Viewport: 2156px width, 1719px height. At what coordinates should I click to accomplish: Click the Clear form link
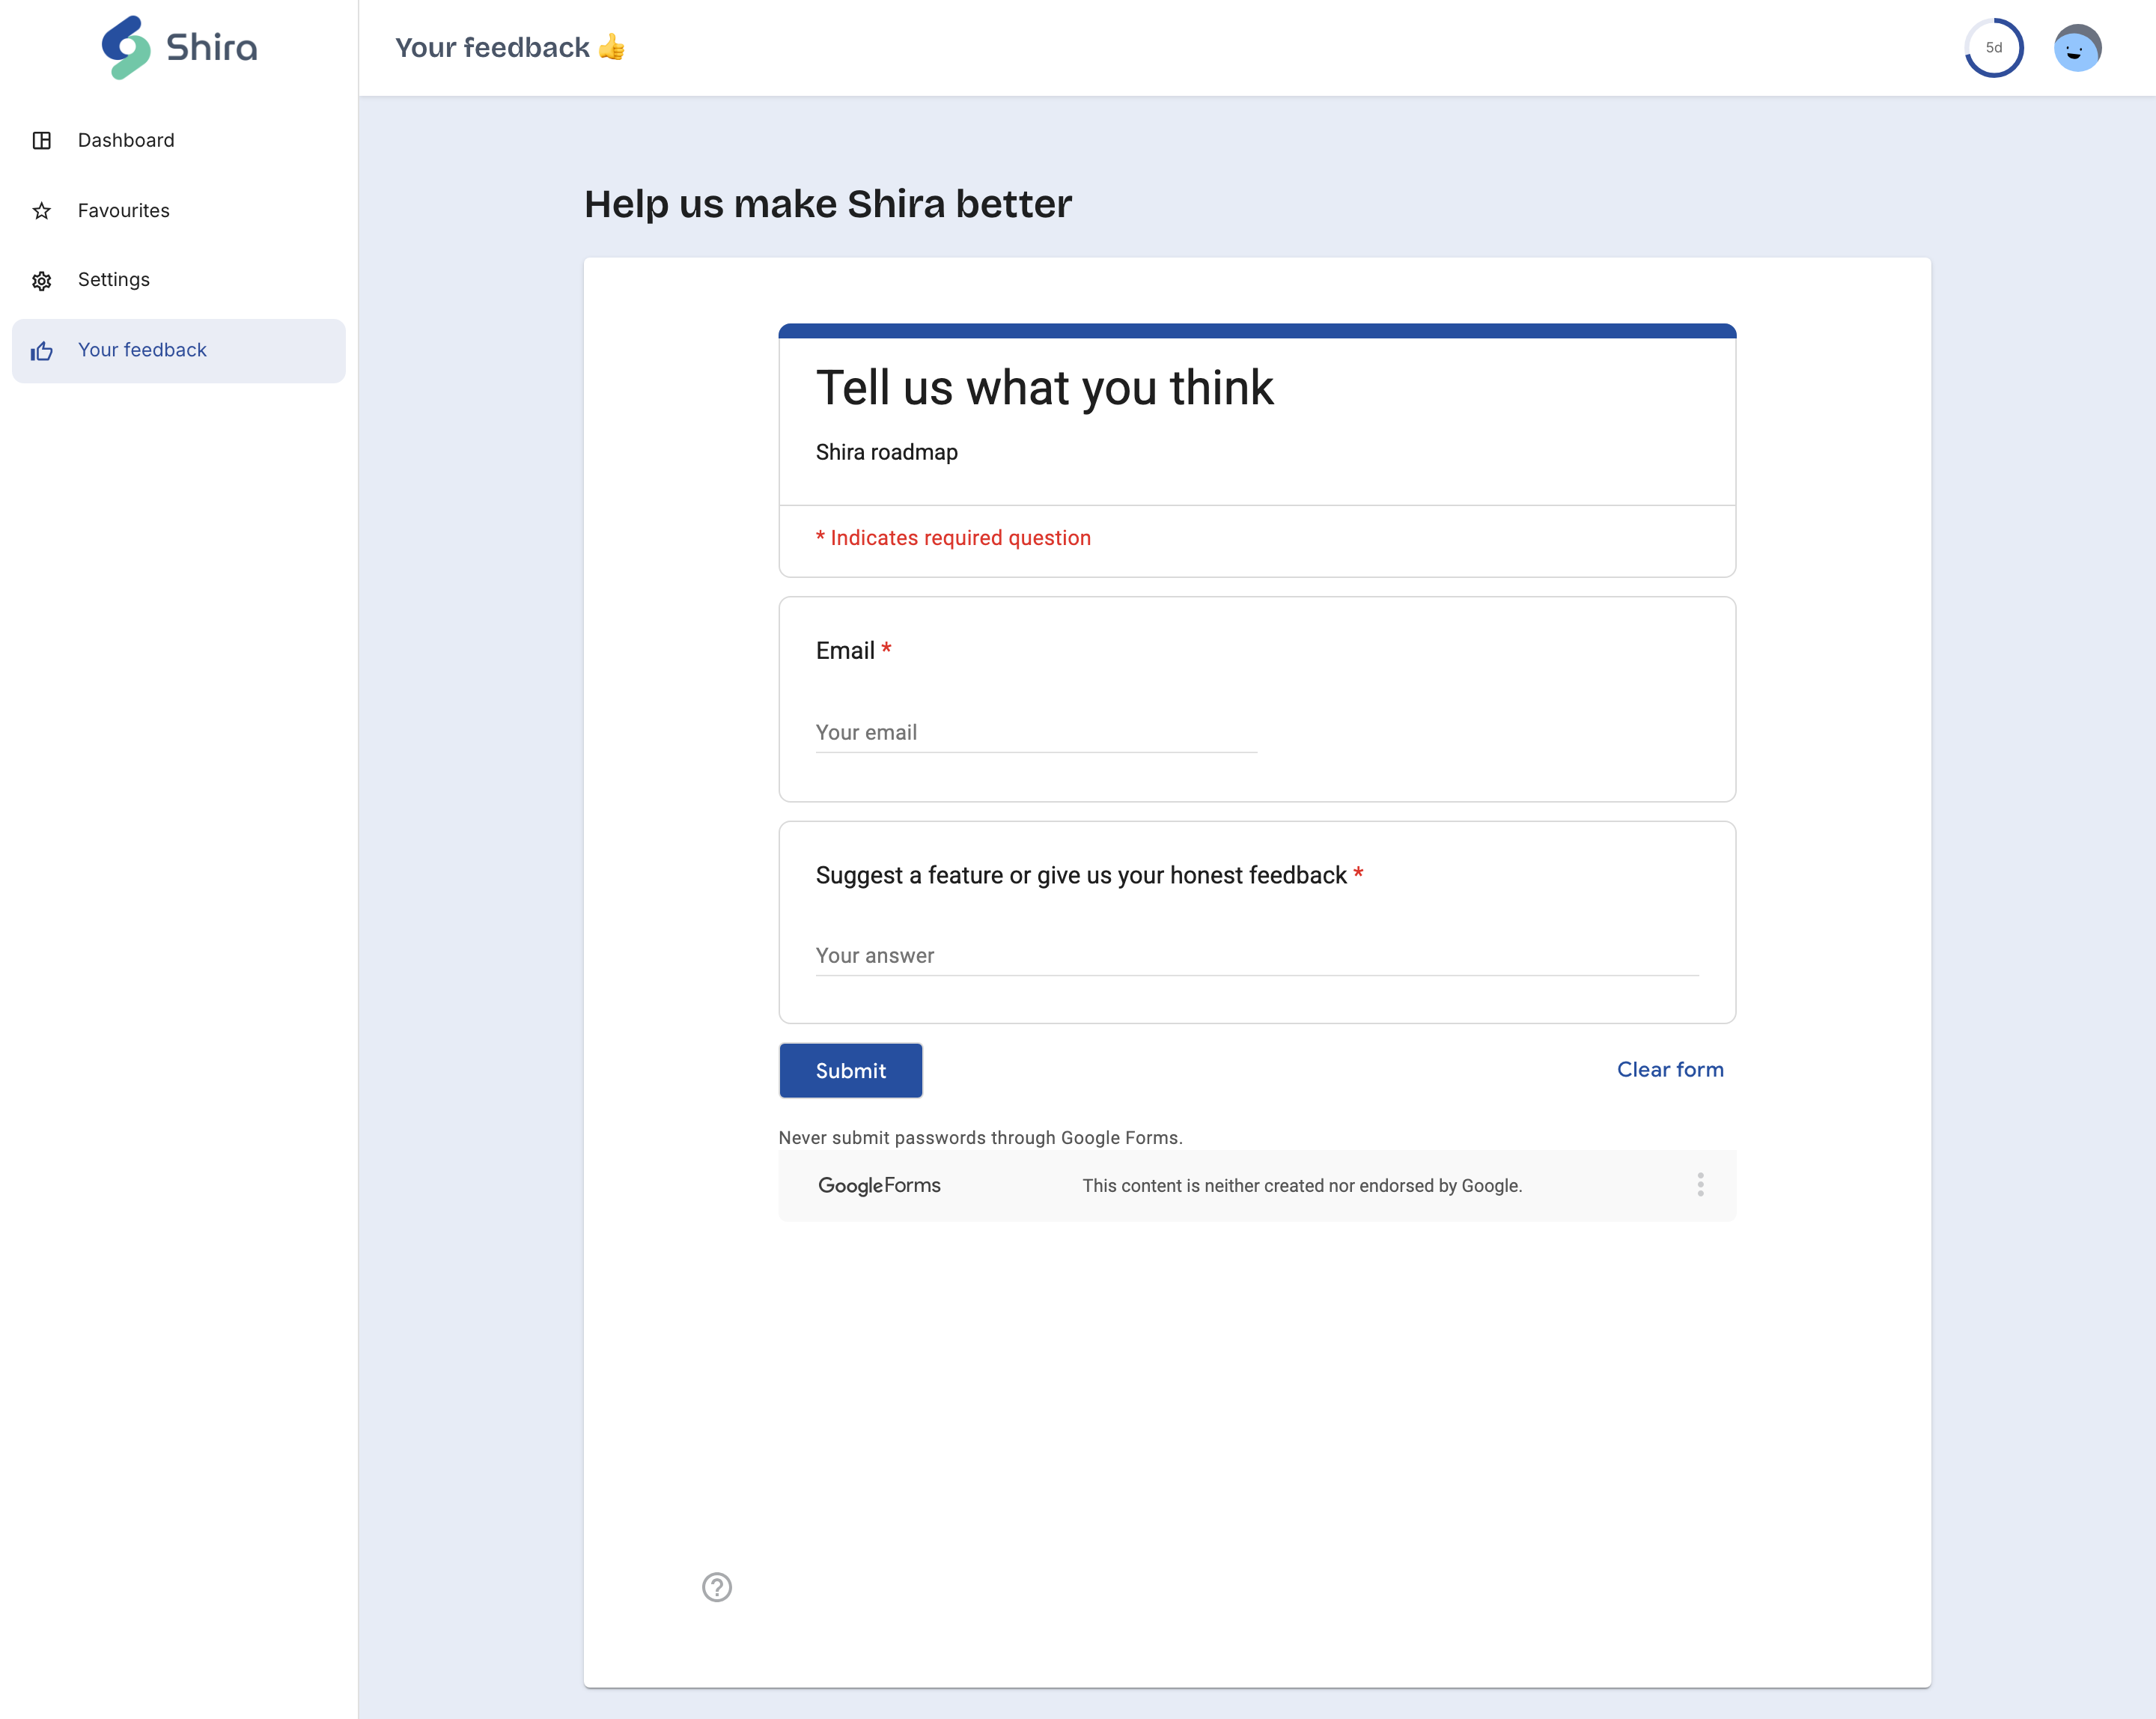pos(1670,1069)
